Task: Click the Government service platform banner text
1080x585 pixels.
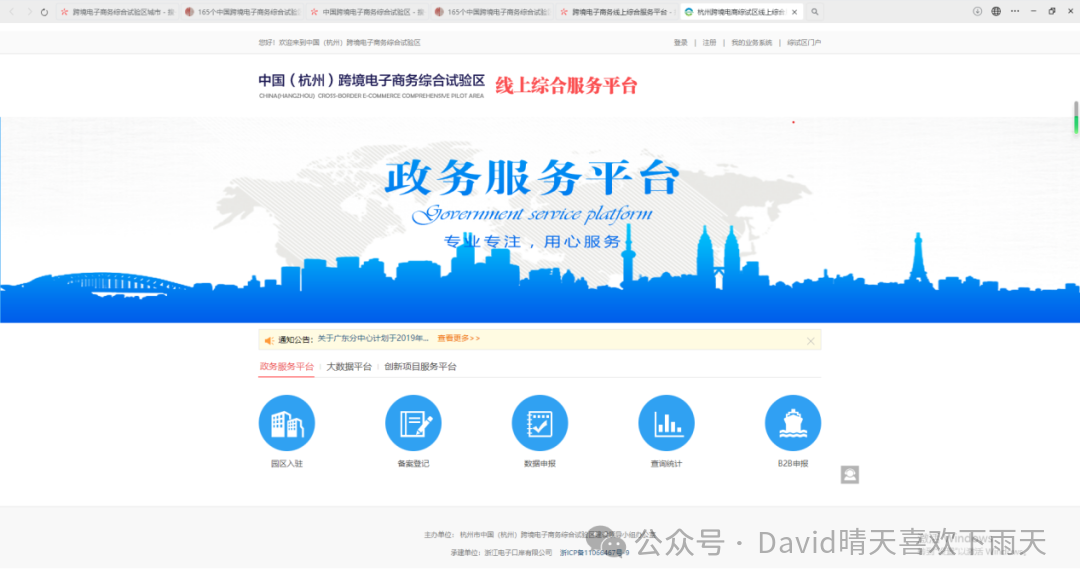Action: point(532,214)
